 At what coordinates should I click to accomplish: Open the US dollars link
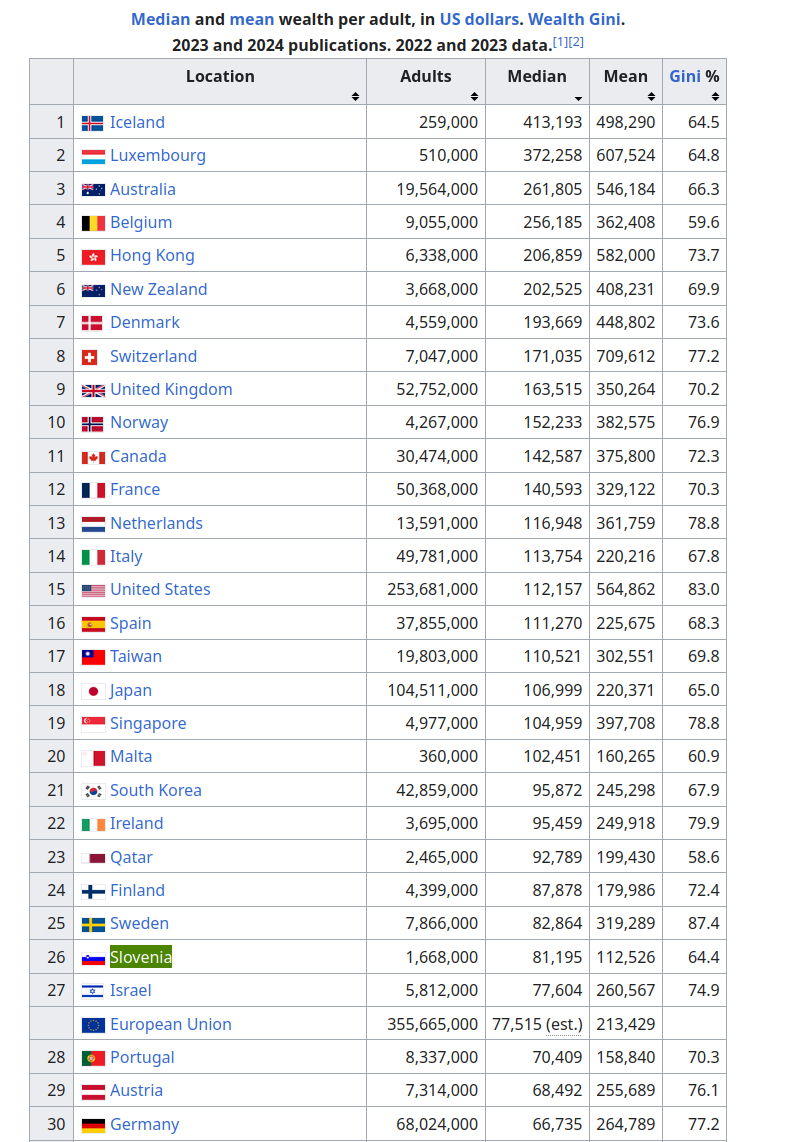pos(479,20)
